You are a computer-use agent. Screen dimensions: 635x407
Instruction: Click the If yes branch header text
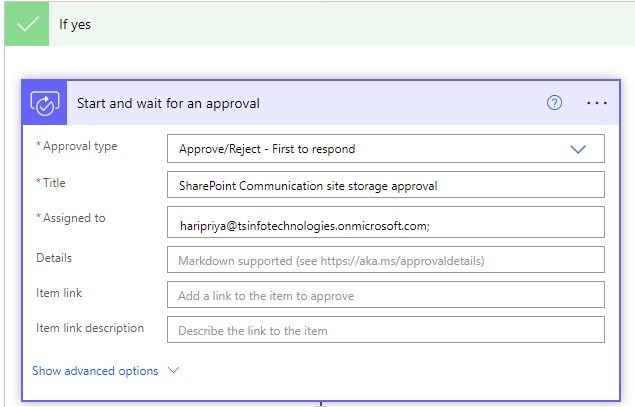[x=75, y=24]
